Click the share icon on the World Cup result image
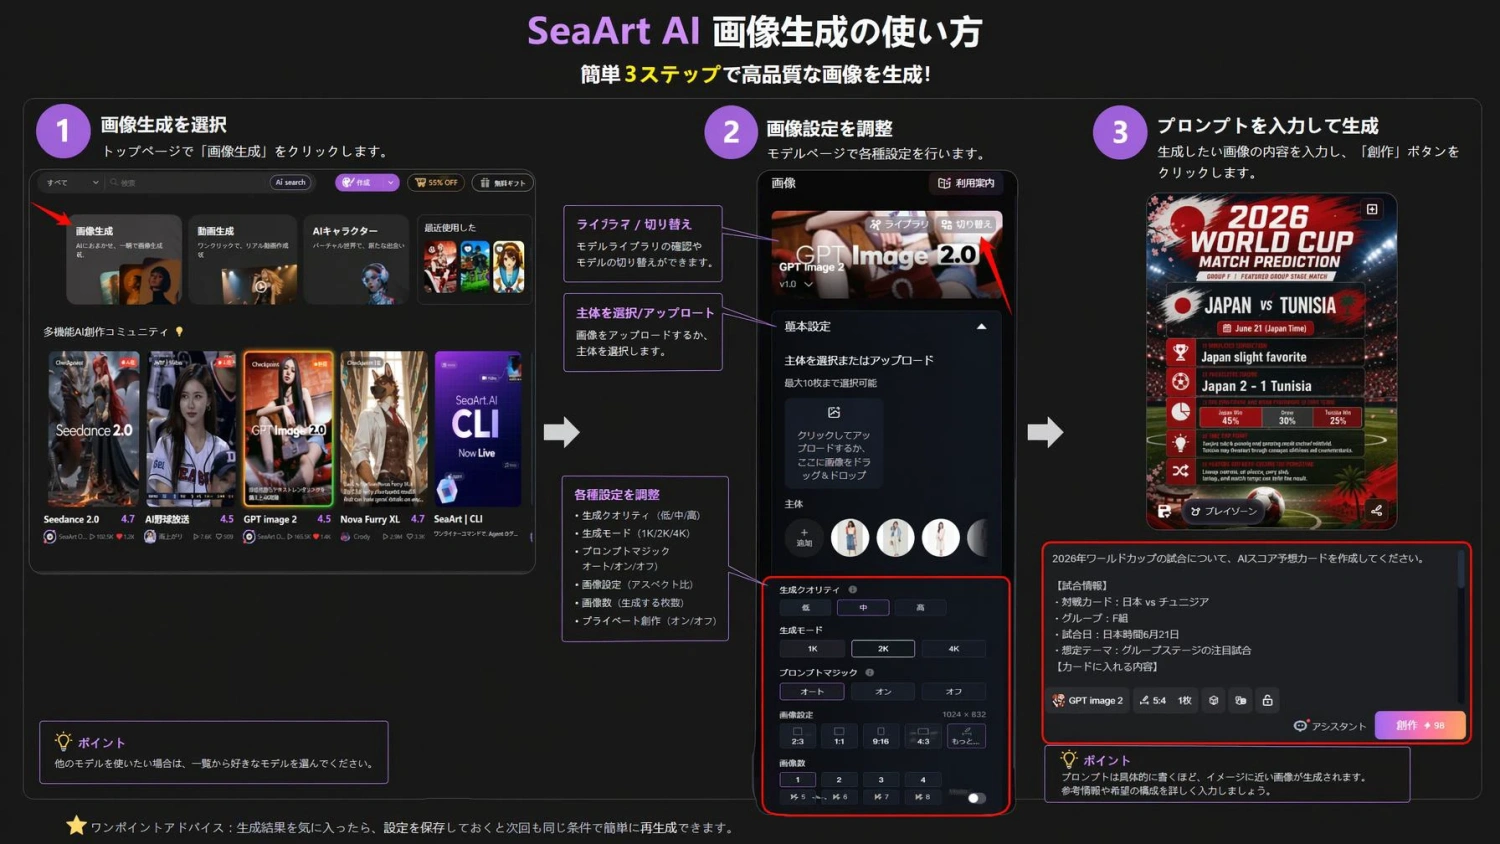 pos(1376,510)
